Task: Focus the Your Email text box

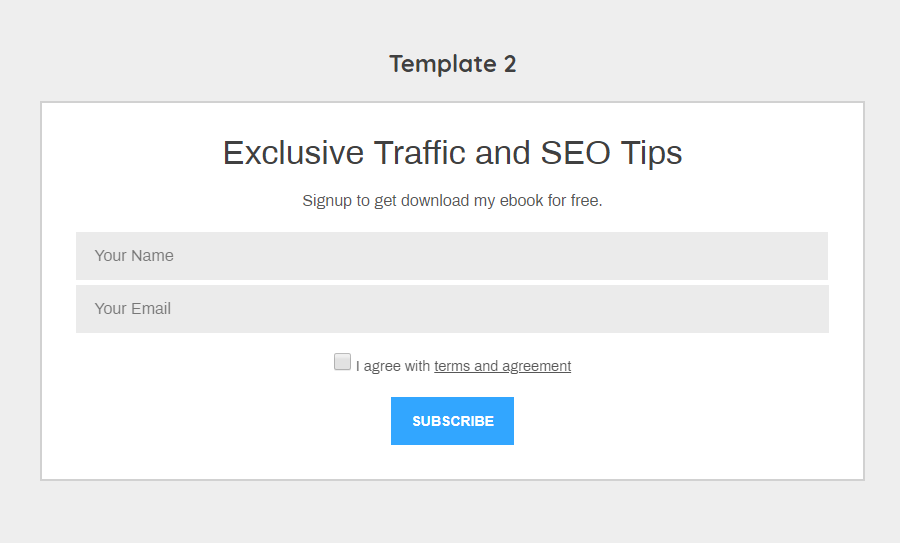Action: [x=451, y=309]
